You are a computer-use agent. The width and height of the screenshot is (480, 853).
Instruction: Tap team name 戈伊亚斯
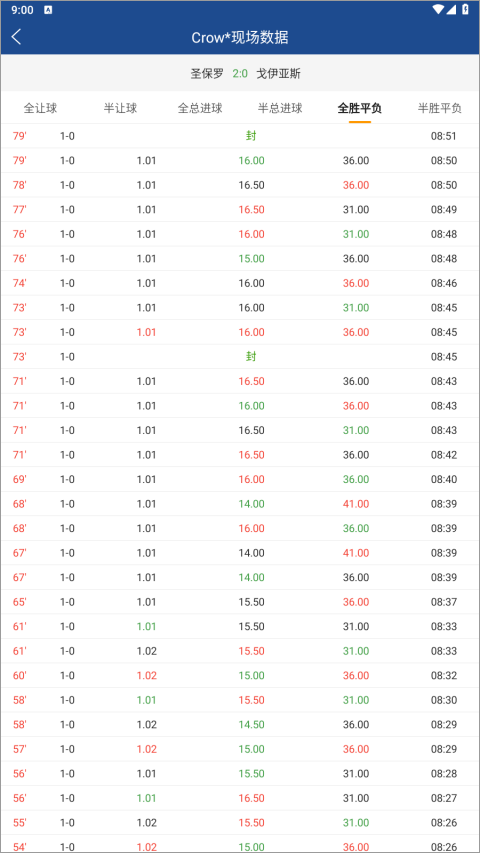278,73
